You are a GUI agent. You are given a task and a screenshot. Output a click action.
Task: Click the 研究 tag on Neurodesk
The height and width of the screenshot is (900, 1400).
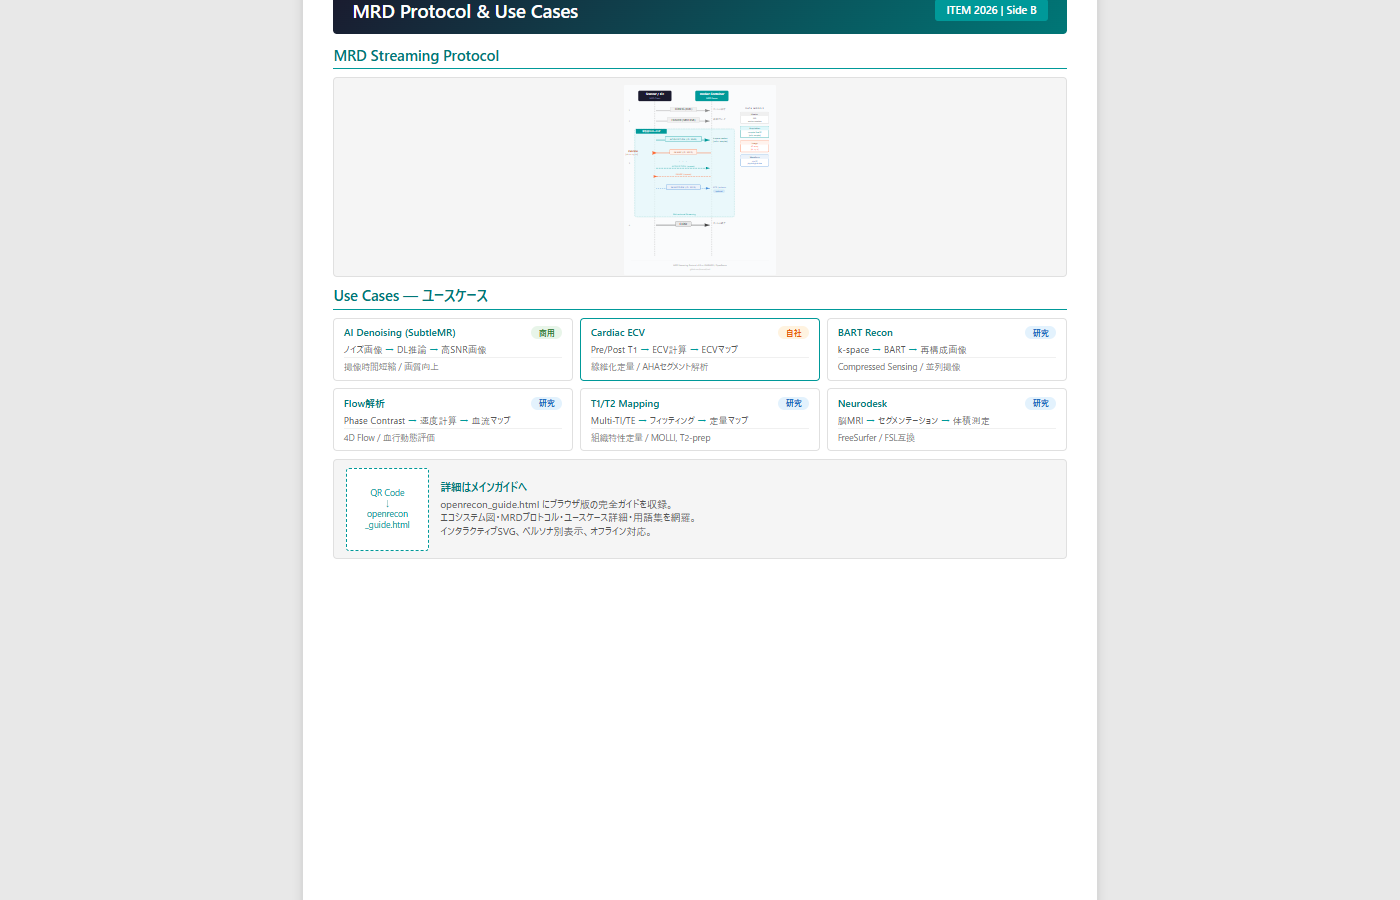point(1040,404)
